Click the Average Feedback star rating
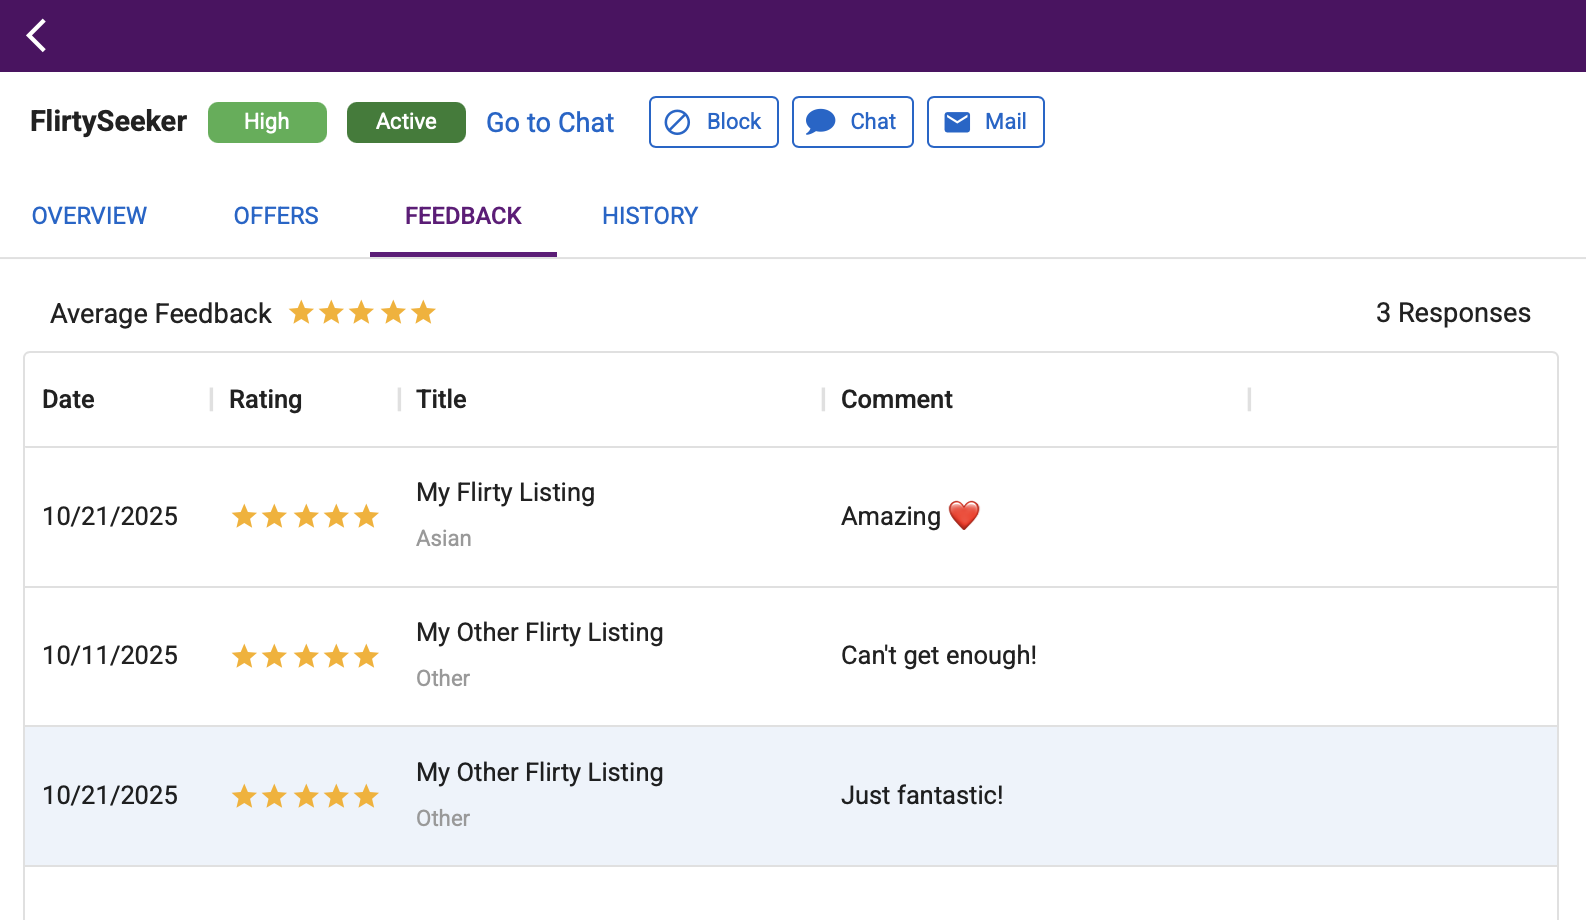1586x920 pixels. (362, 313)
